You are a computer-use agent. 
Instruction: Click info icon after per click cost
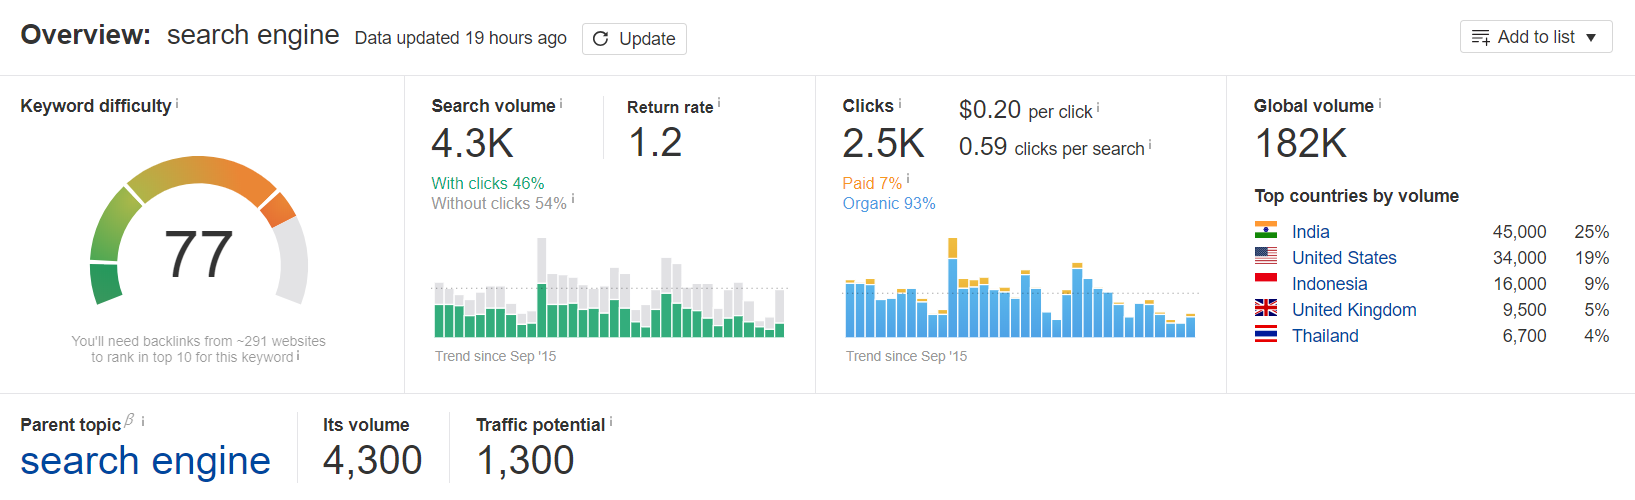point(1098,107)
